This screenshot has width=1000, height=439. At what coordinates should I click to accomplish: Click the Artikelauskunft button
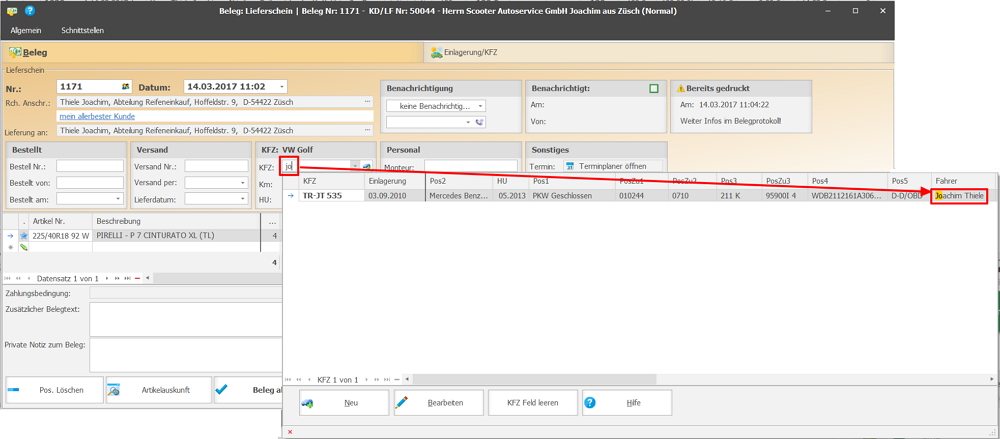[158, 389]
